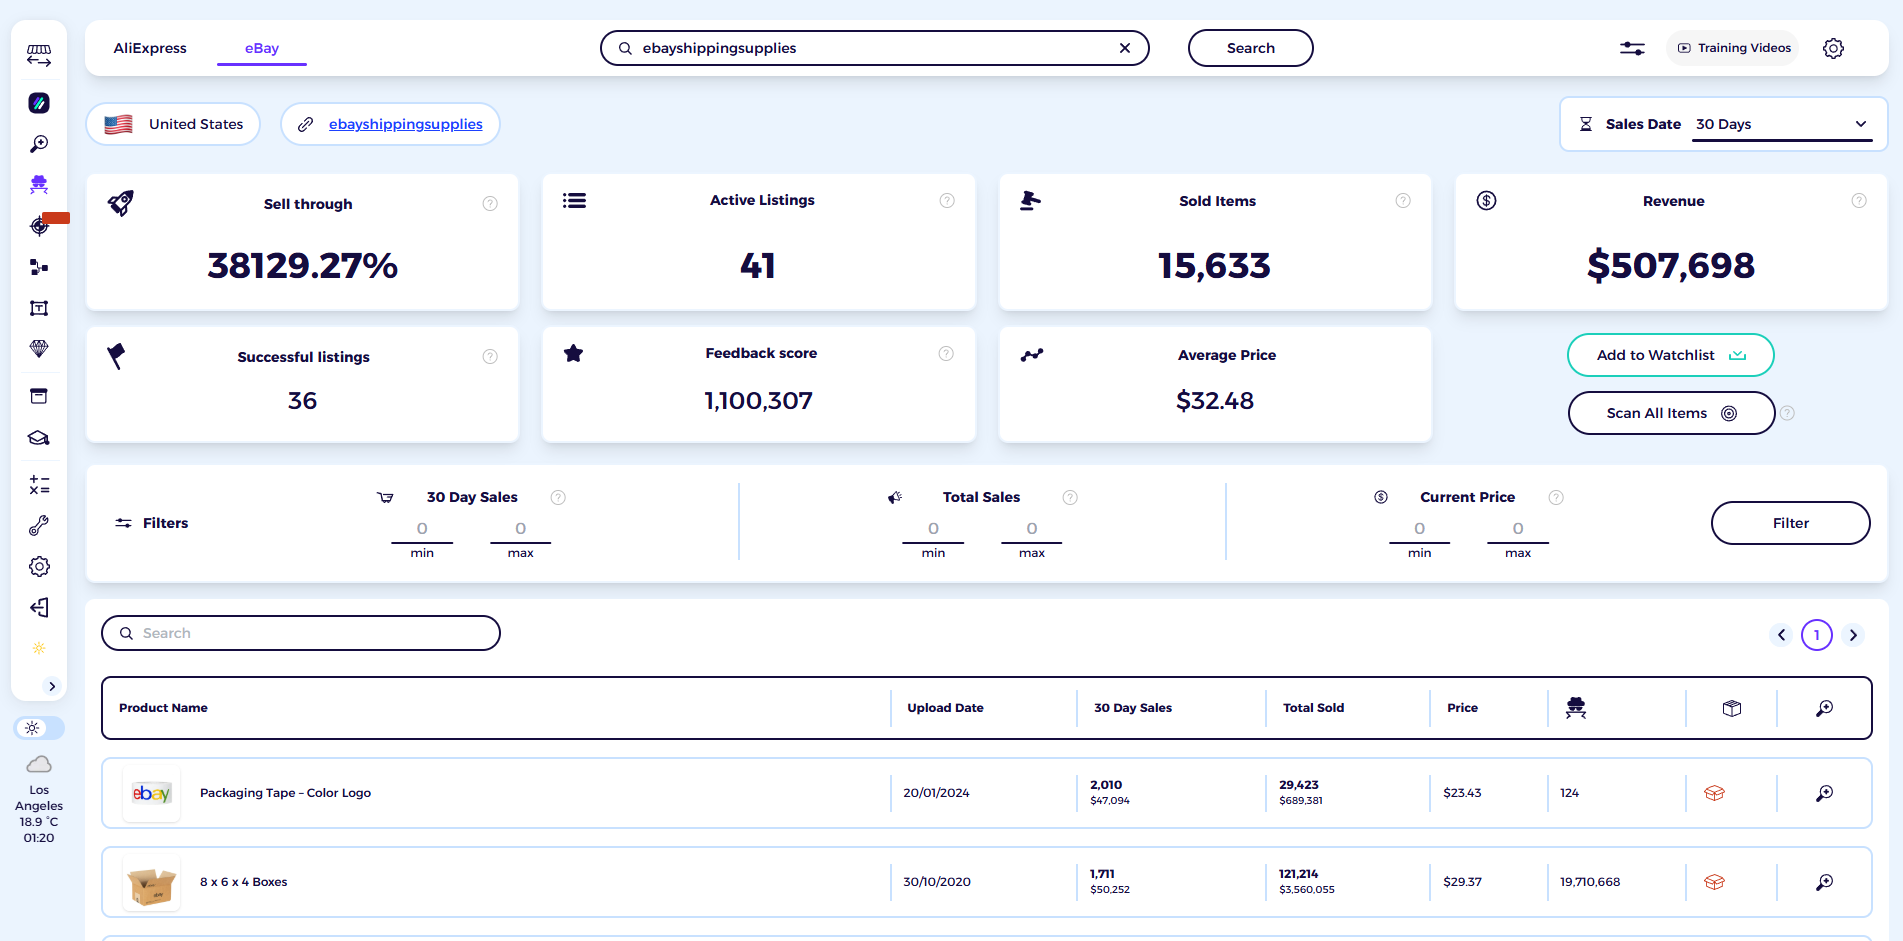Click the Search button

pos(1251,48)
